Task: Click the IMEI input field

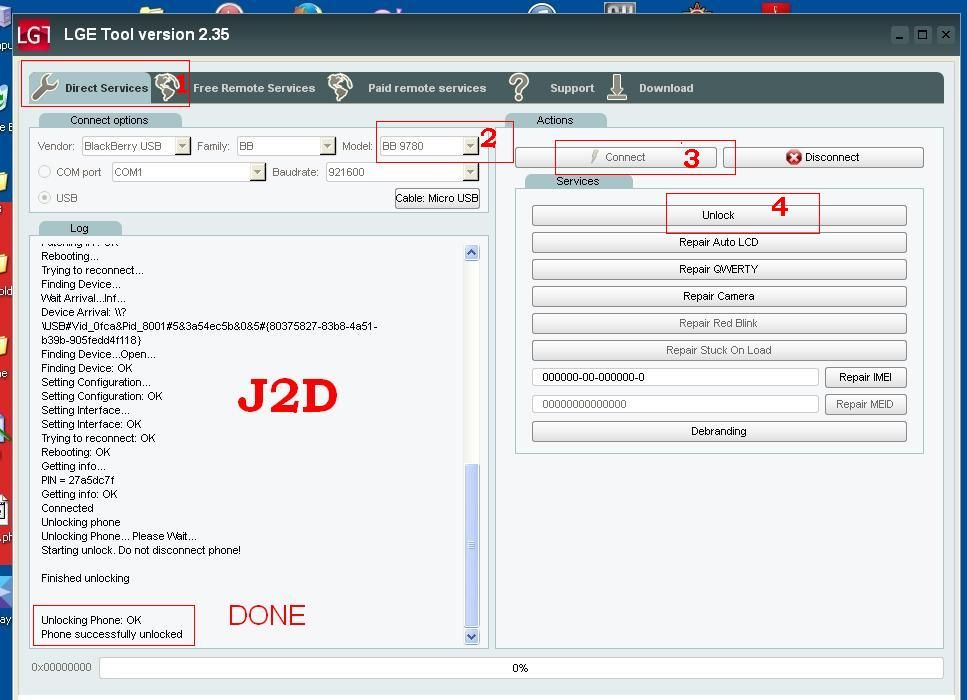Action: tap(675, 377)
